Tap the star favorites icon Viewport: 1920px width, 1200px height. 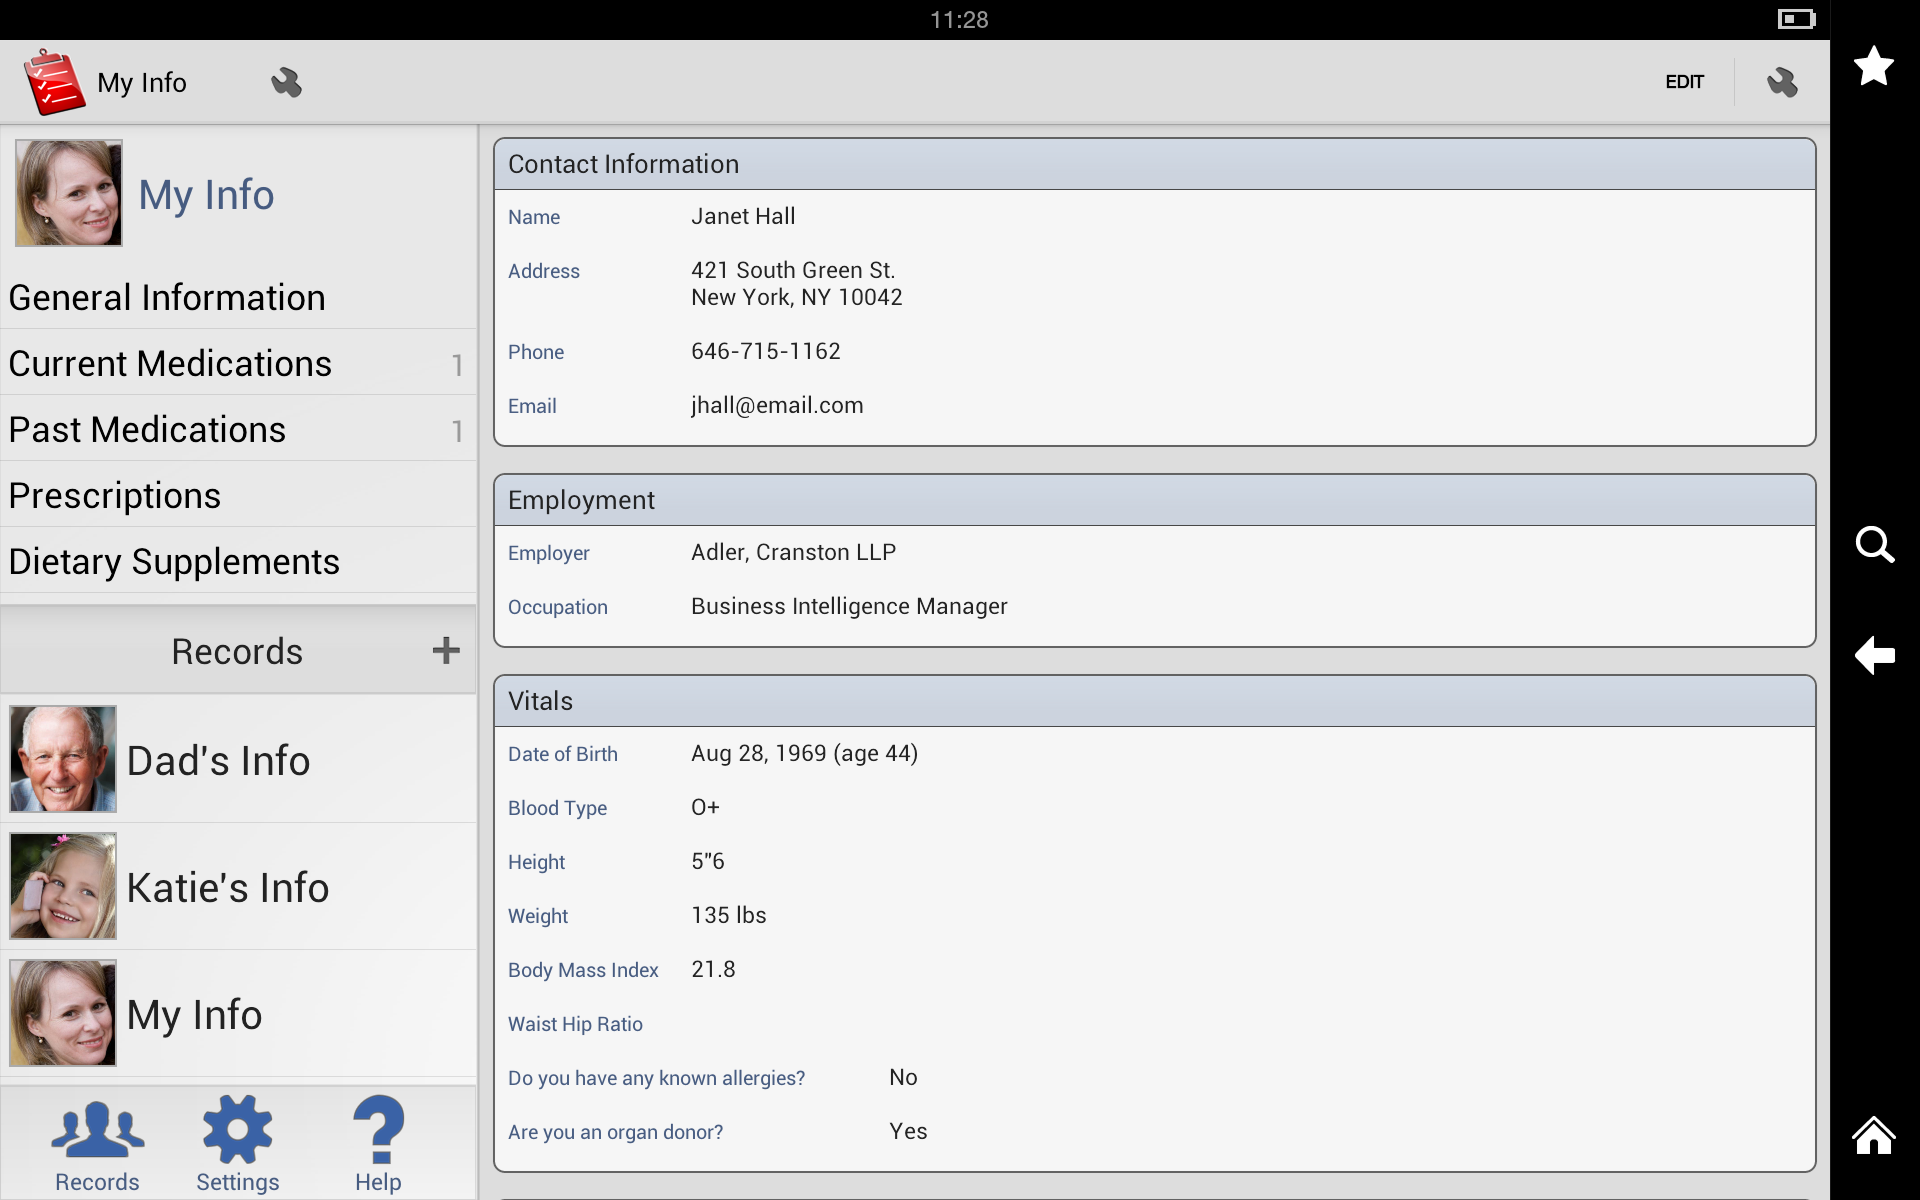(x=1873, y=67)
